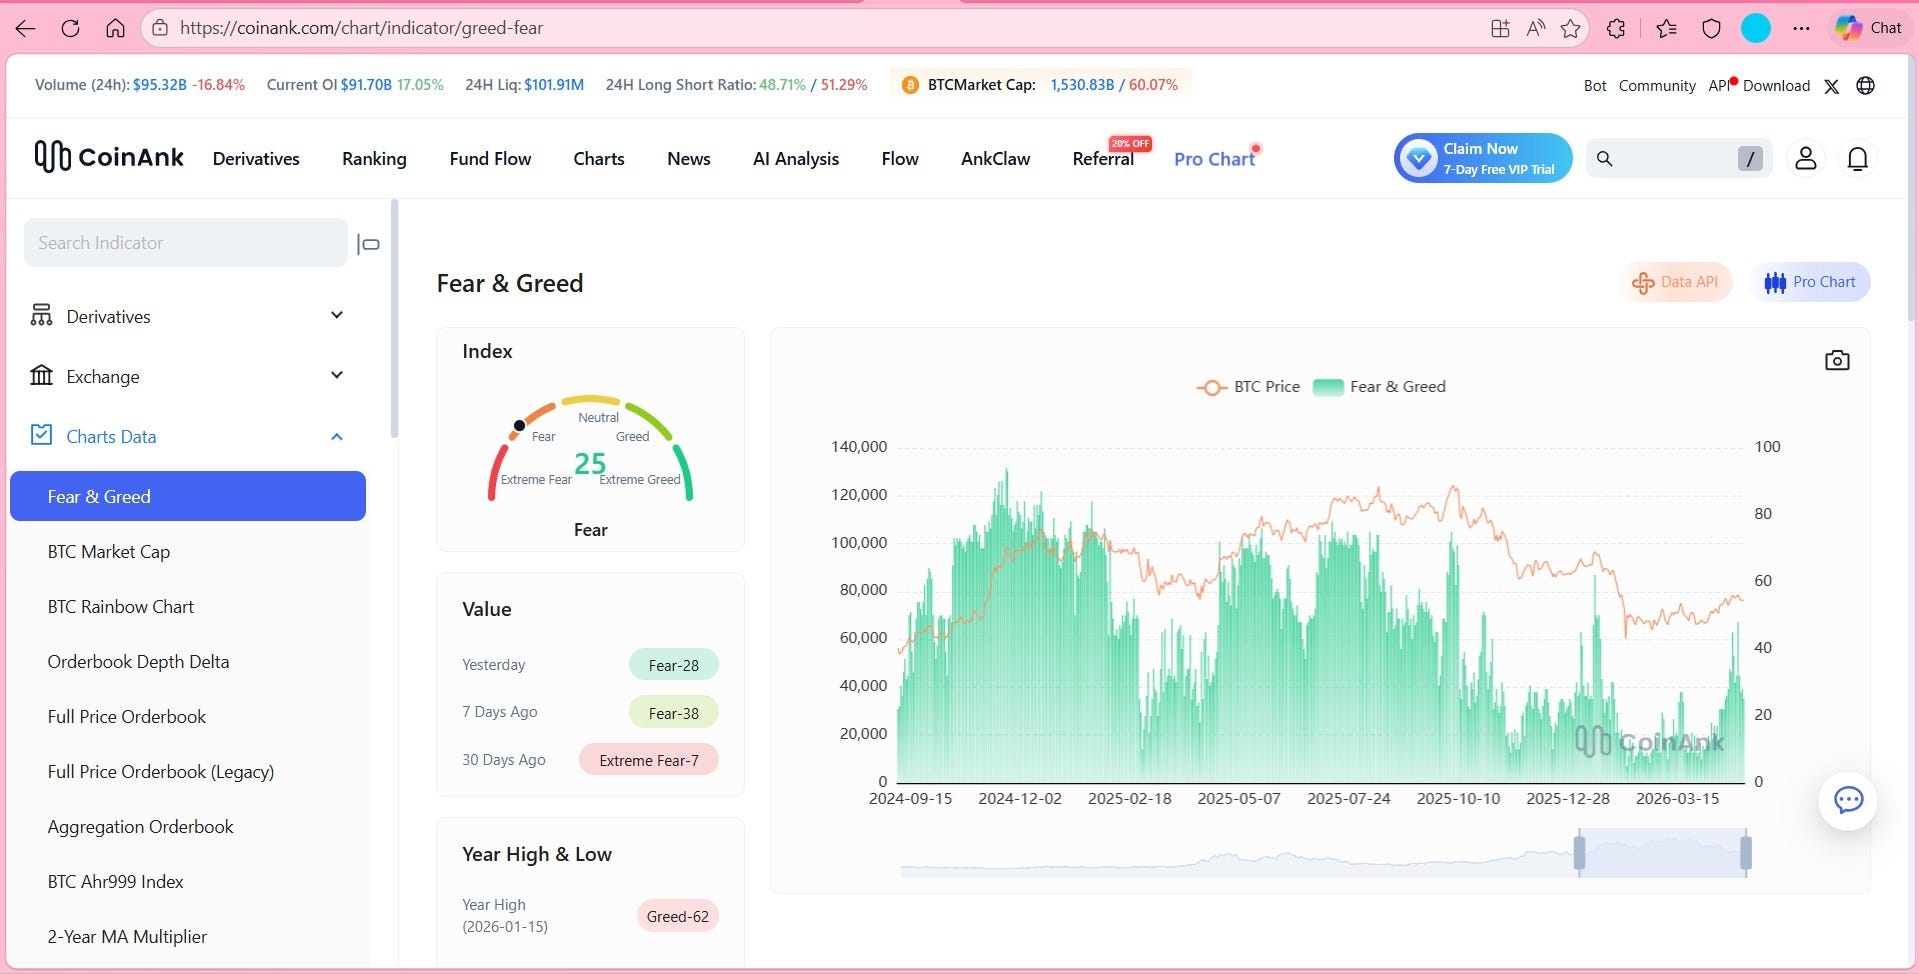Click left handle of chart range slider

[1580, 853]
